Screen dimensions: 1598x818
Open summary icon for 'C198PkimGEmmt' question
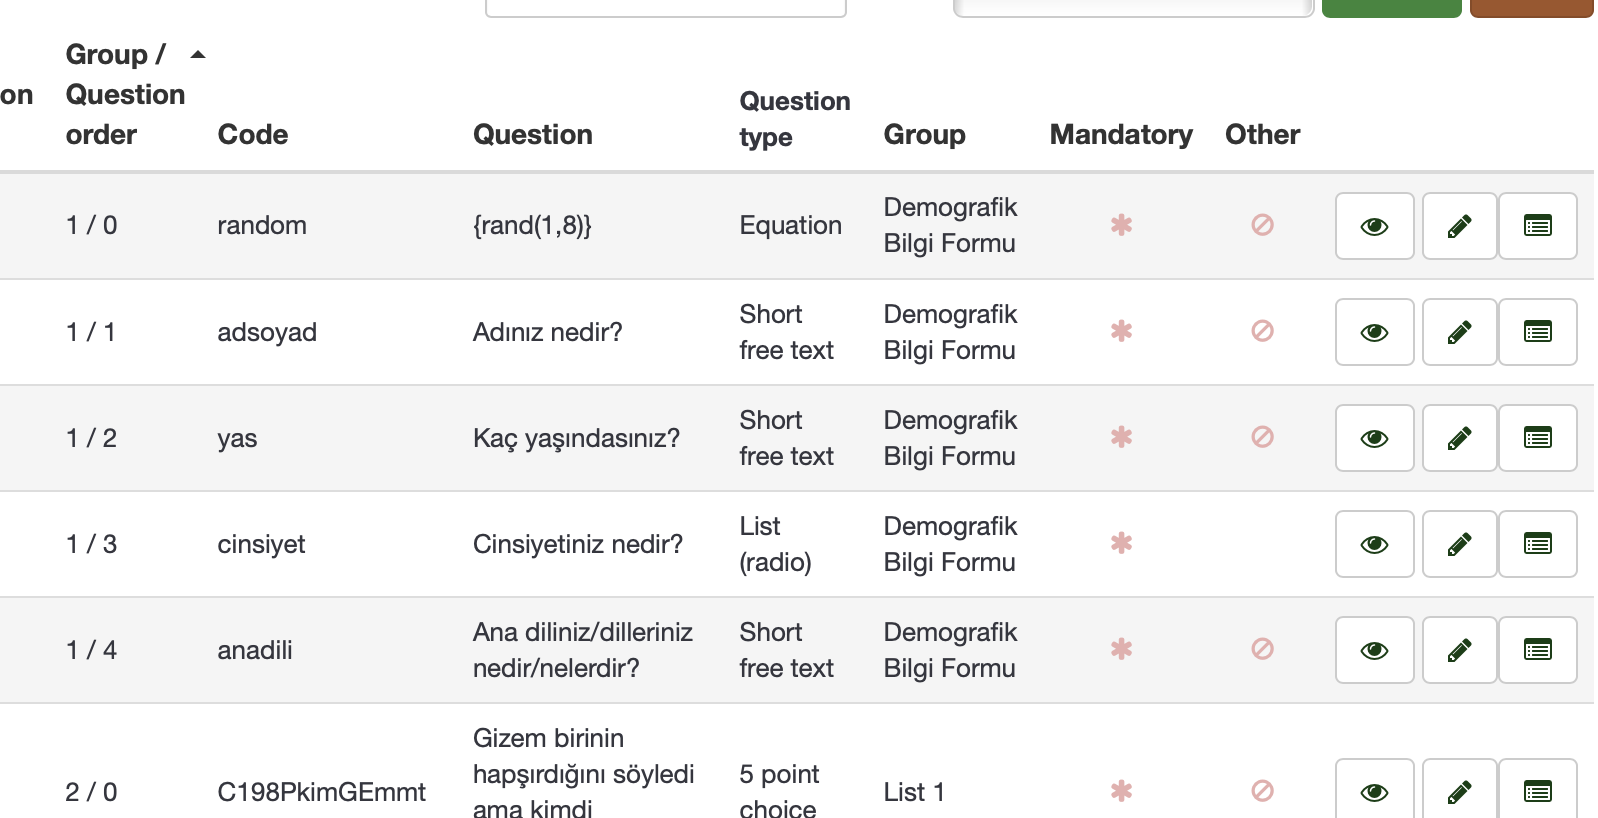click(1537, 792)
